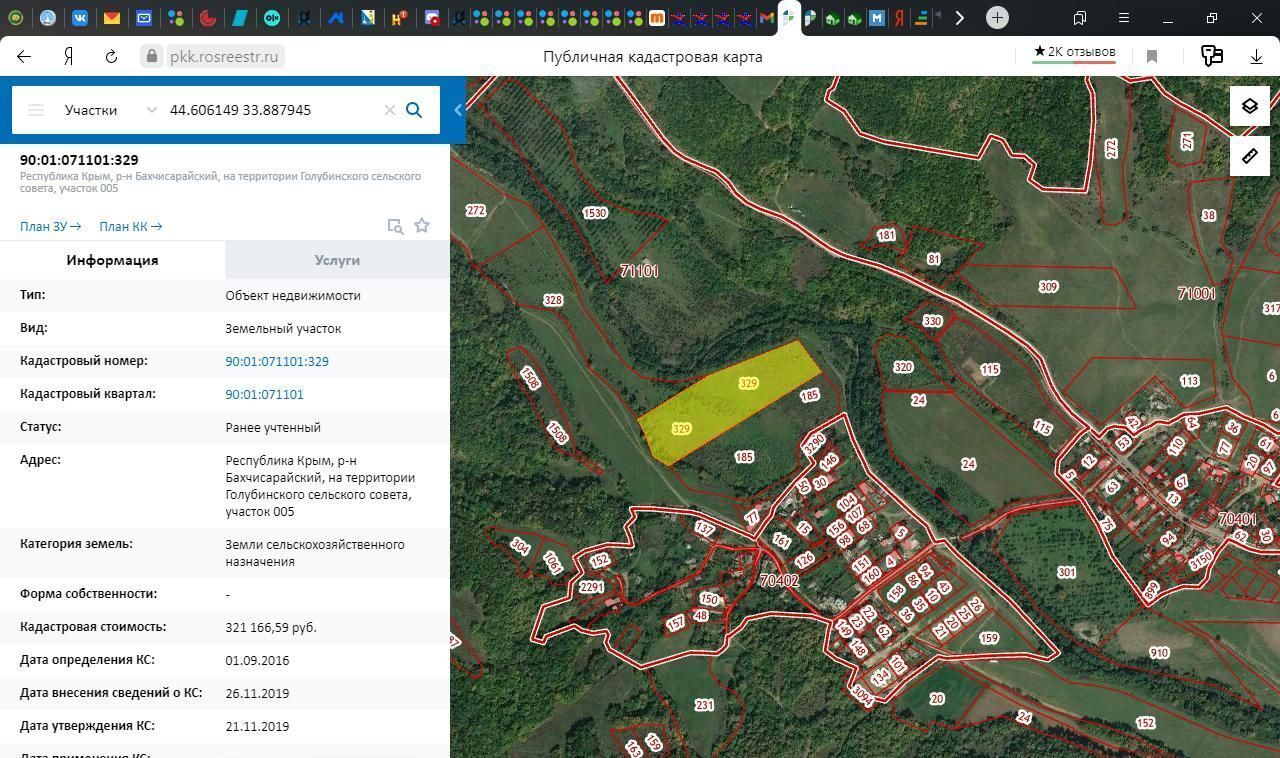Open the browser hamburger menu
1280x758 pixels.
pyautogui.click(x=1124, y=18)
